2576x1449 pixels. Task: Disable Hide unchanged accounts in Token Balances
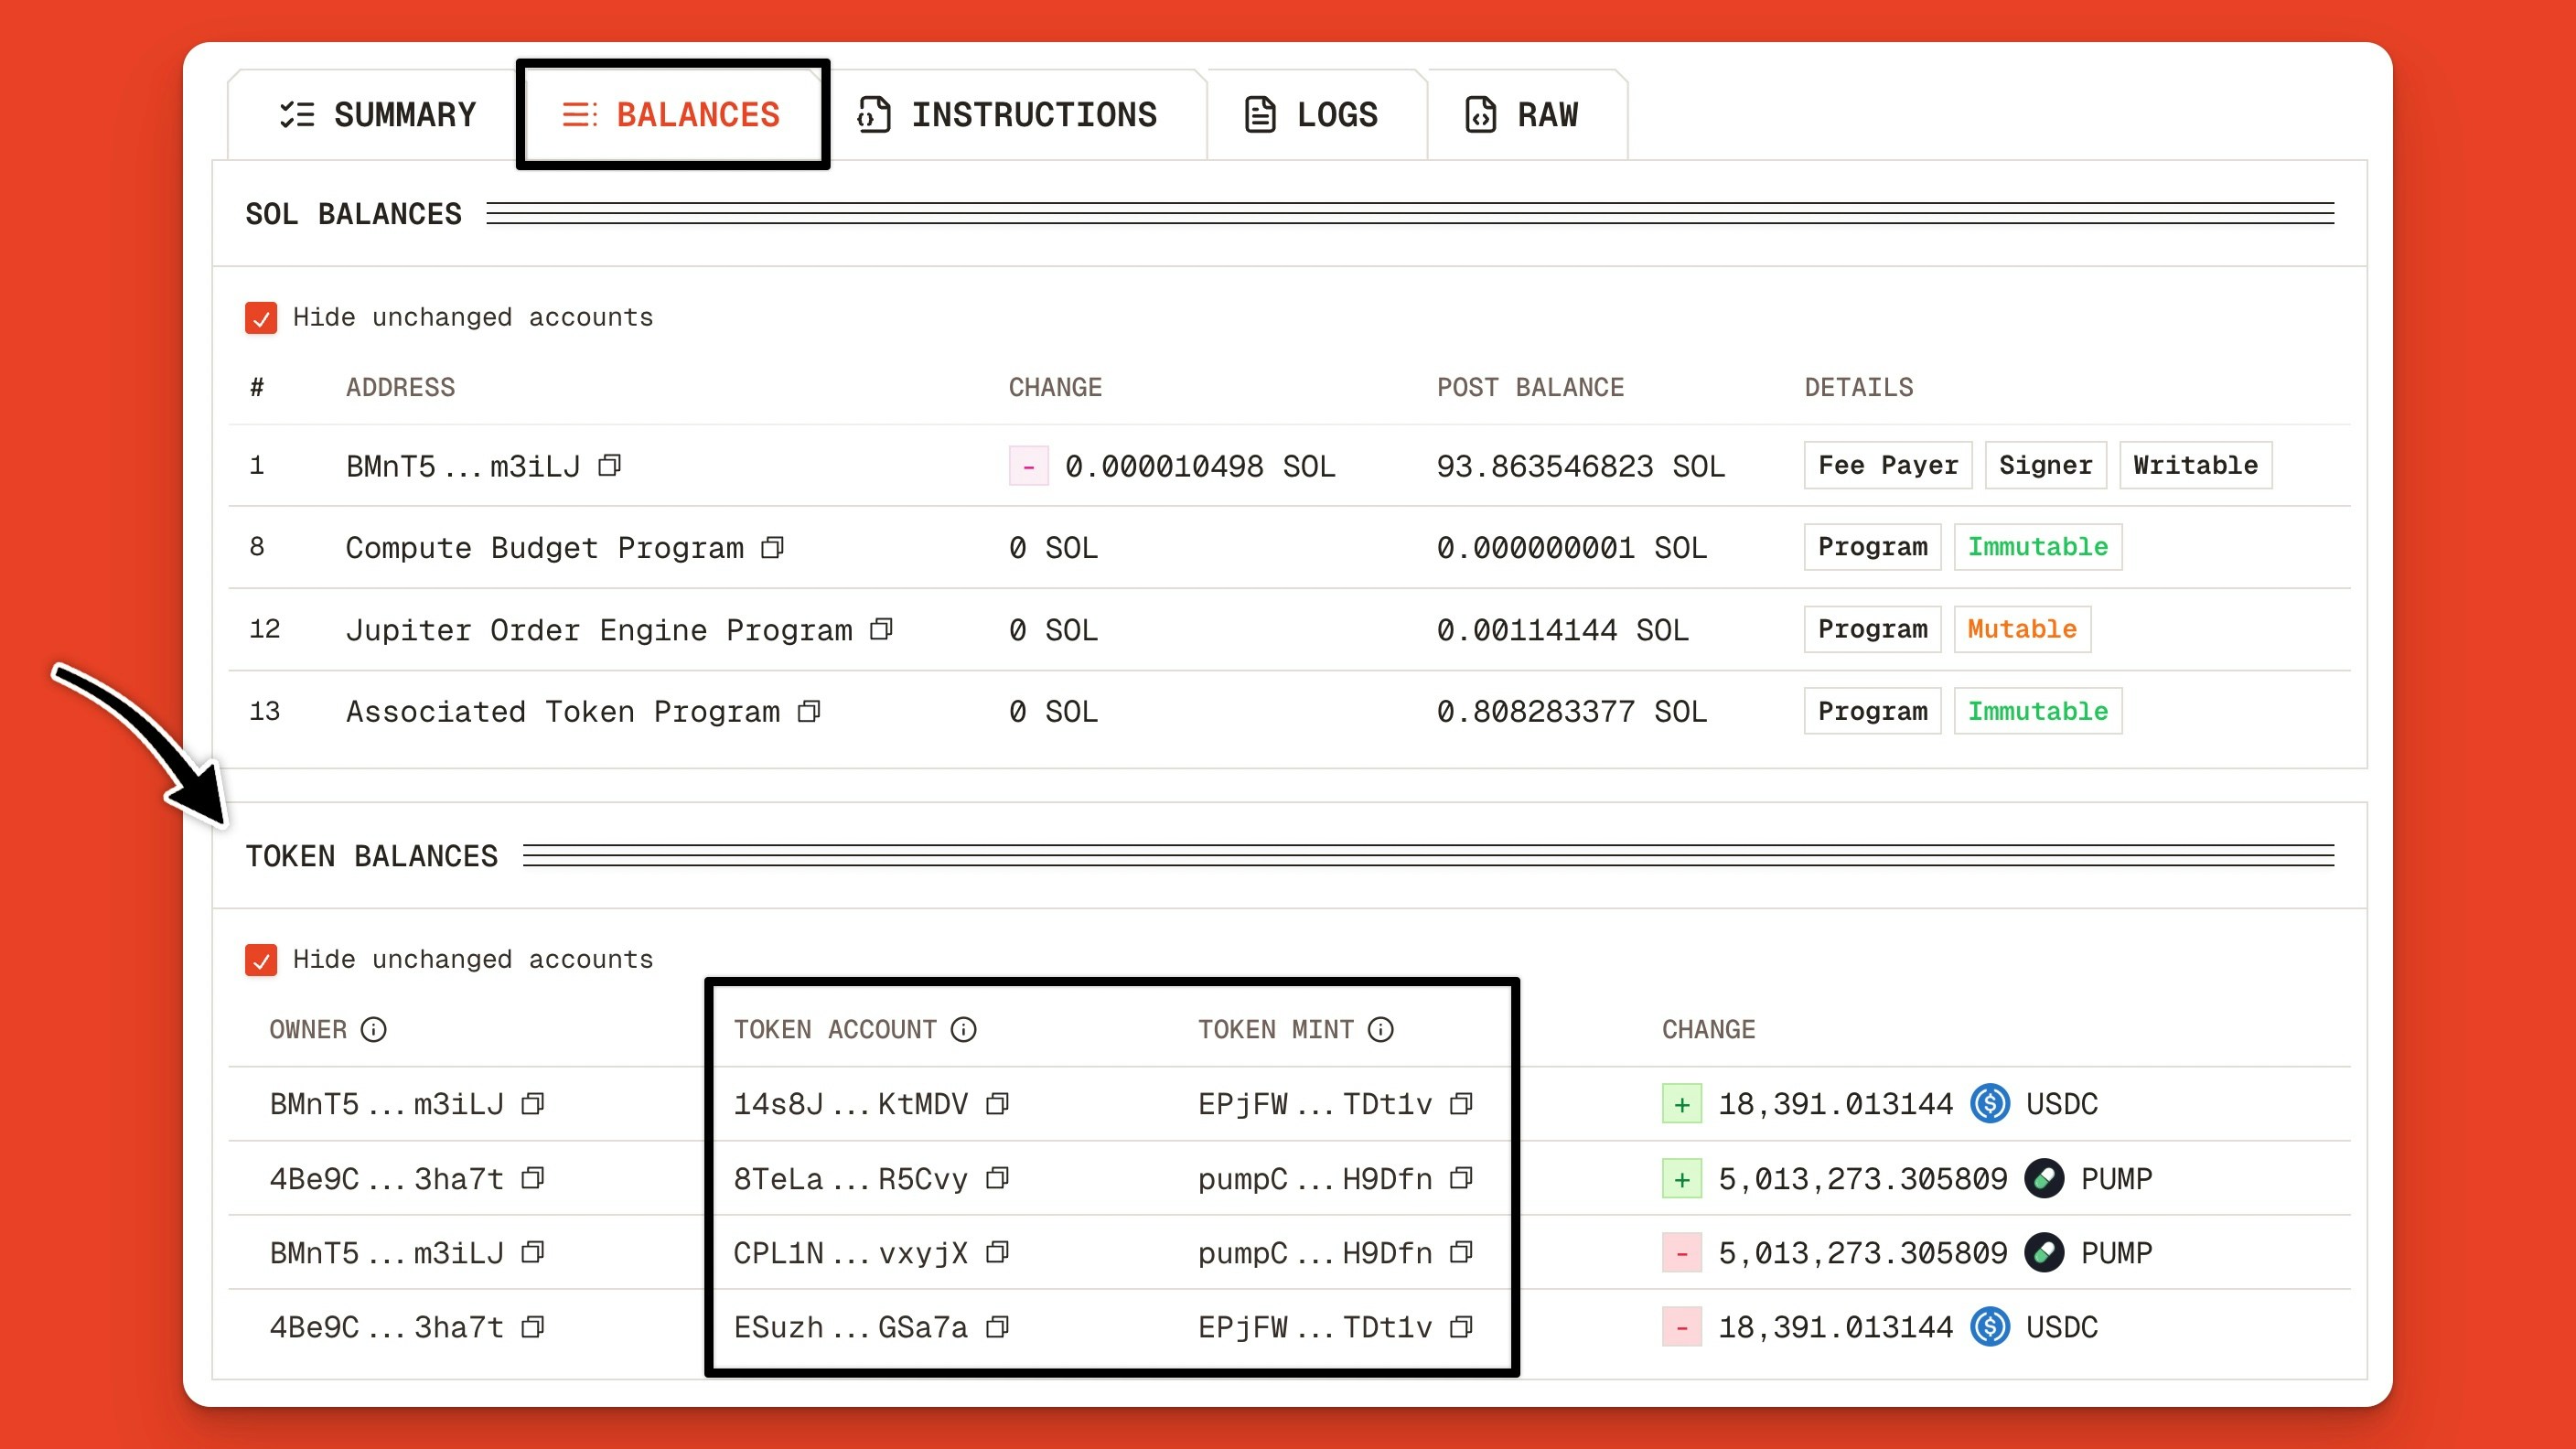pyautogui.click(x=260, y=960)
